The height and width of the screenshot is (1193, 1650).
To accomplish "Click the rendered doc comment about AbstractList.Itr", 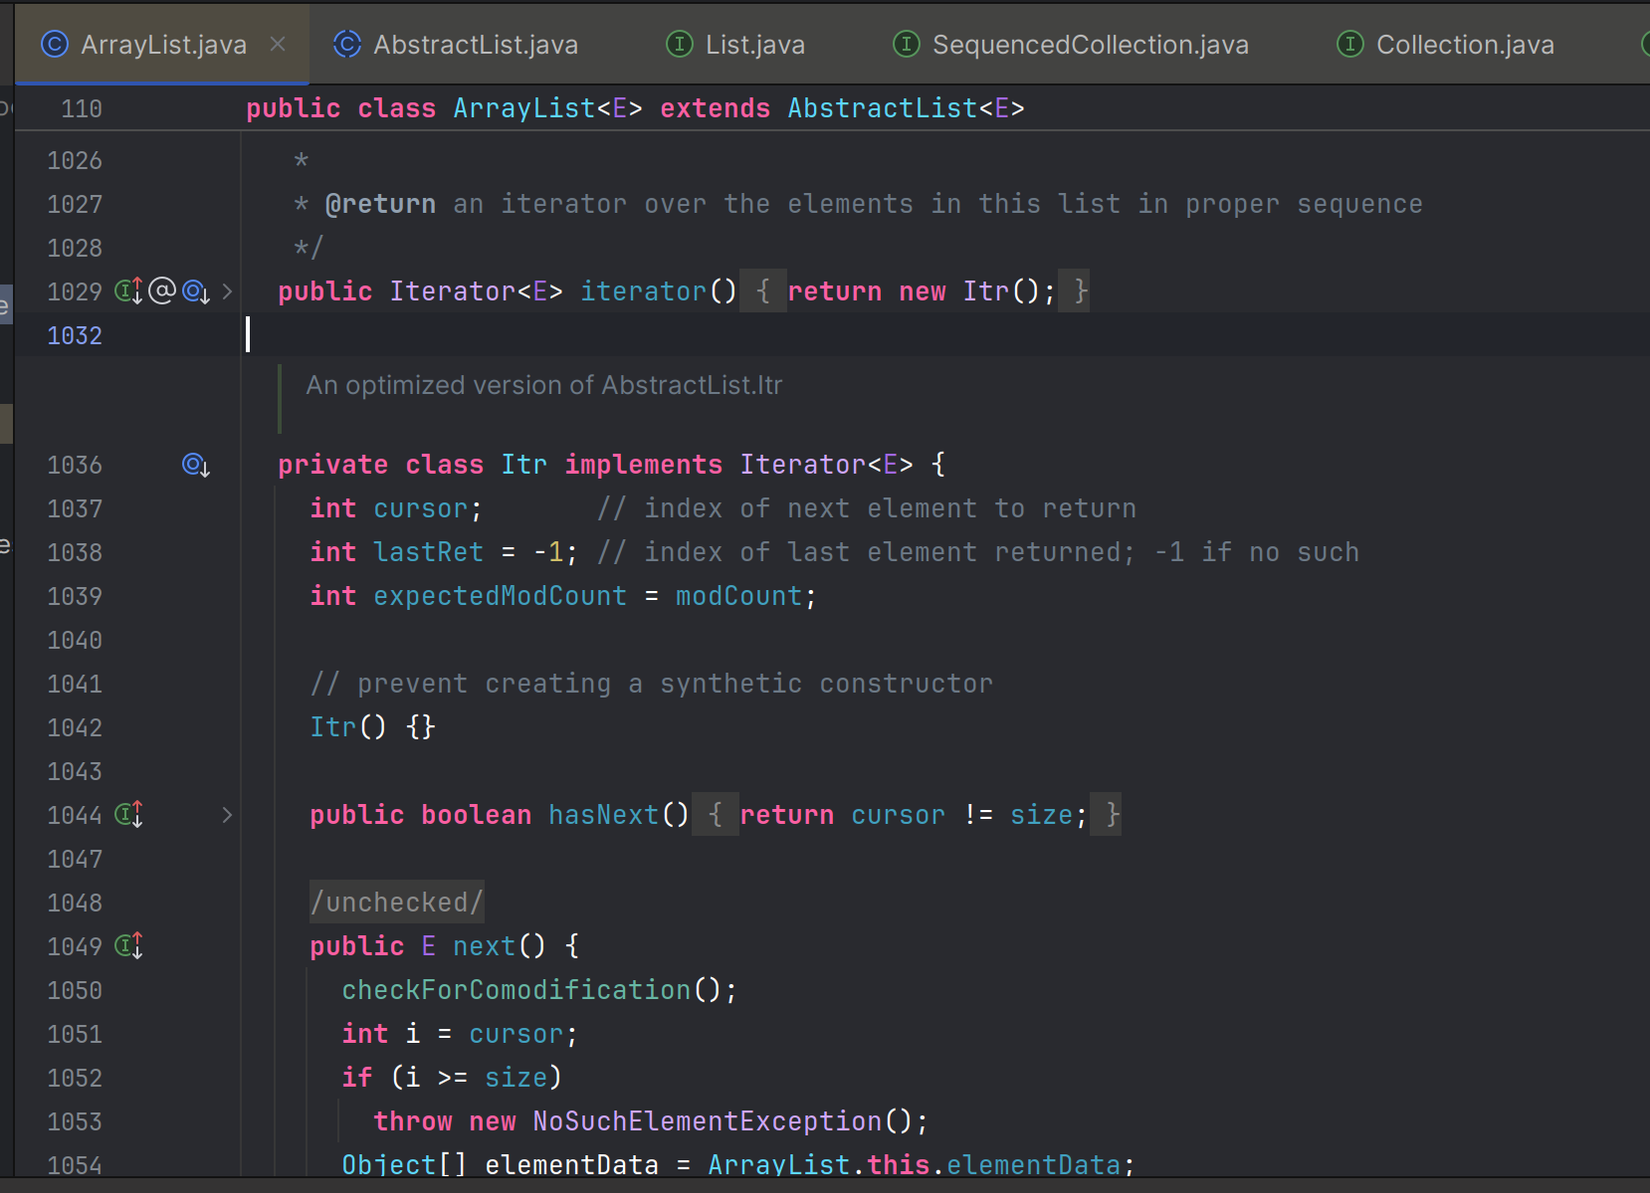I will pyautogui.click(x=545, y=385).
